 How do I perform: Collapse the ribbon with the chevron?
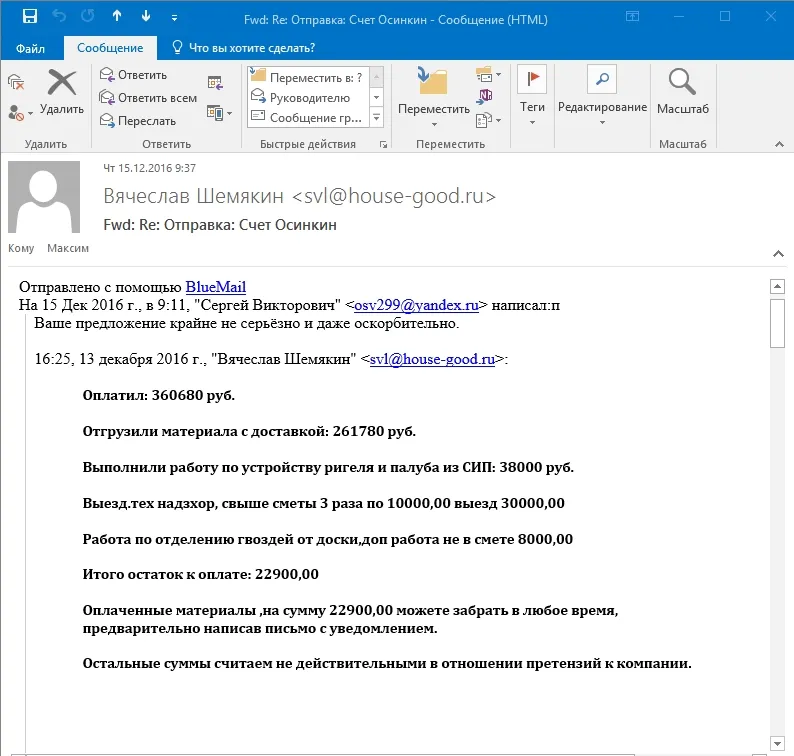click(x=779, y=145)
